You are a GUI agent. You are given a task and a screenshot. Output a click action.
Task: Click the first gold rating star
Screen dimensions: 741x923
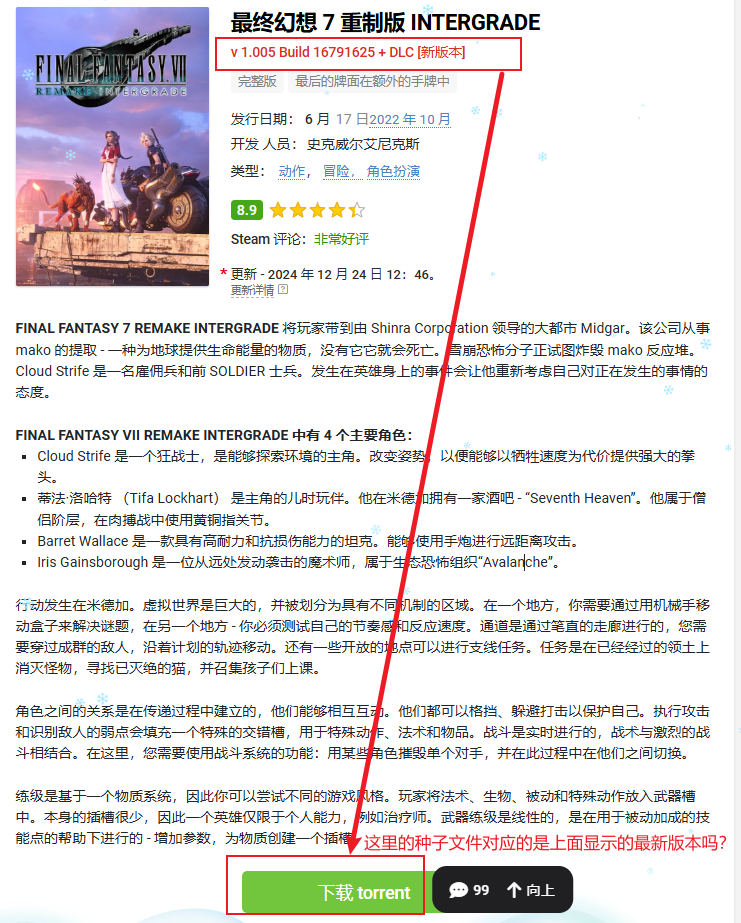[278, 210]
